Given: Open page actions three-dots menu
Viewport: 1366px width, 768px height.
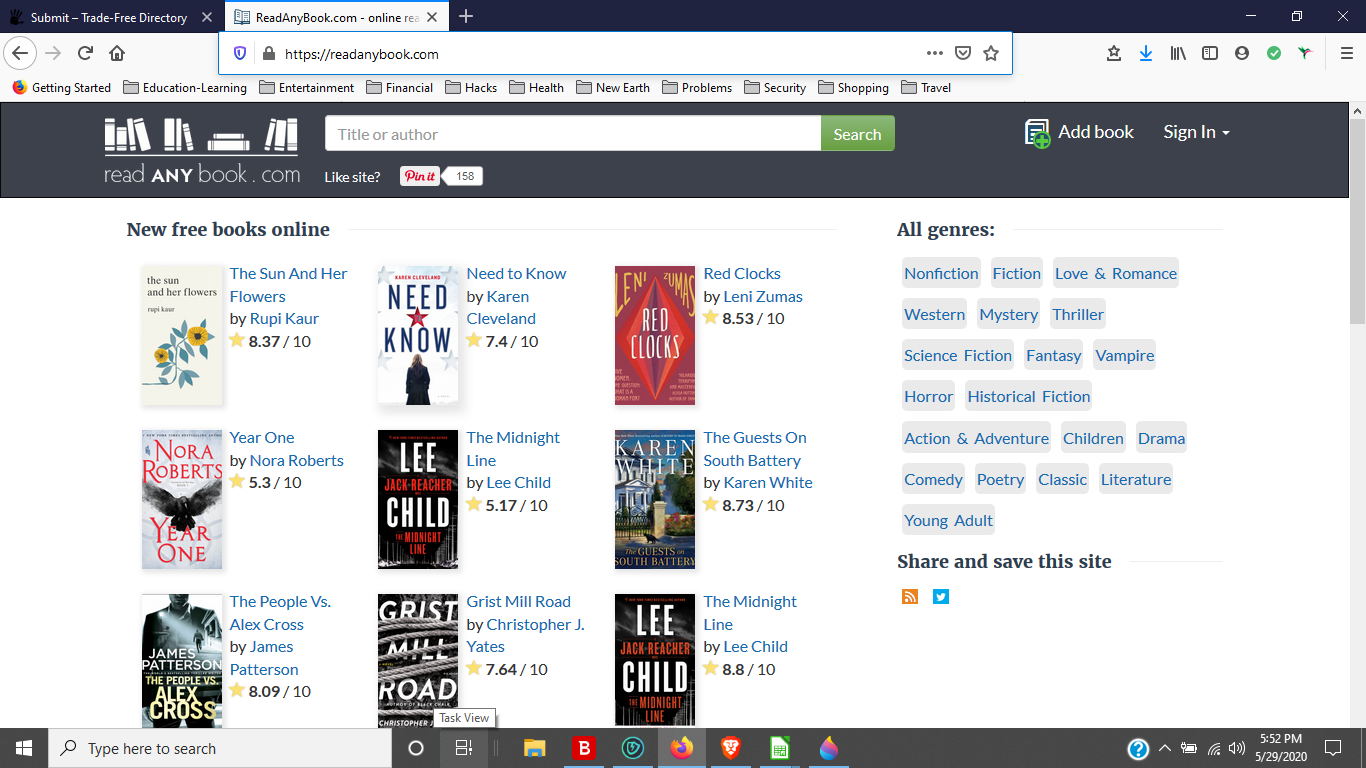Looking at the screenshot, I should 934,54.
